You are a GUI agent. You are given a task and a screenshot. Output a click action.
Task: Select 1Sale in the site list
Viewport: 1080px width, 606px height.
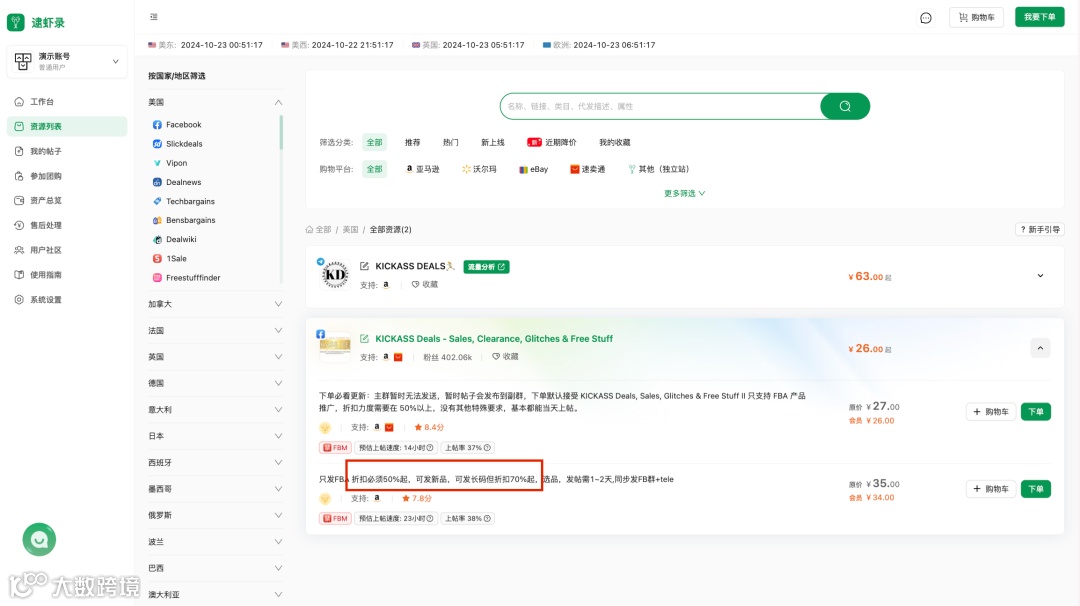(x=169, y=259)
